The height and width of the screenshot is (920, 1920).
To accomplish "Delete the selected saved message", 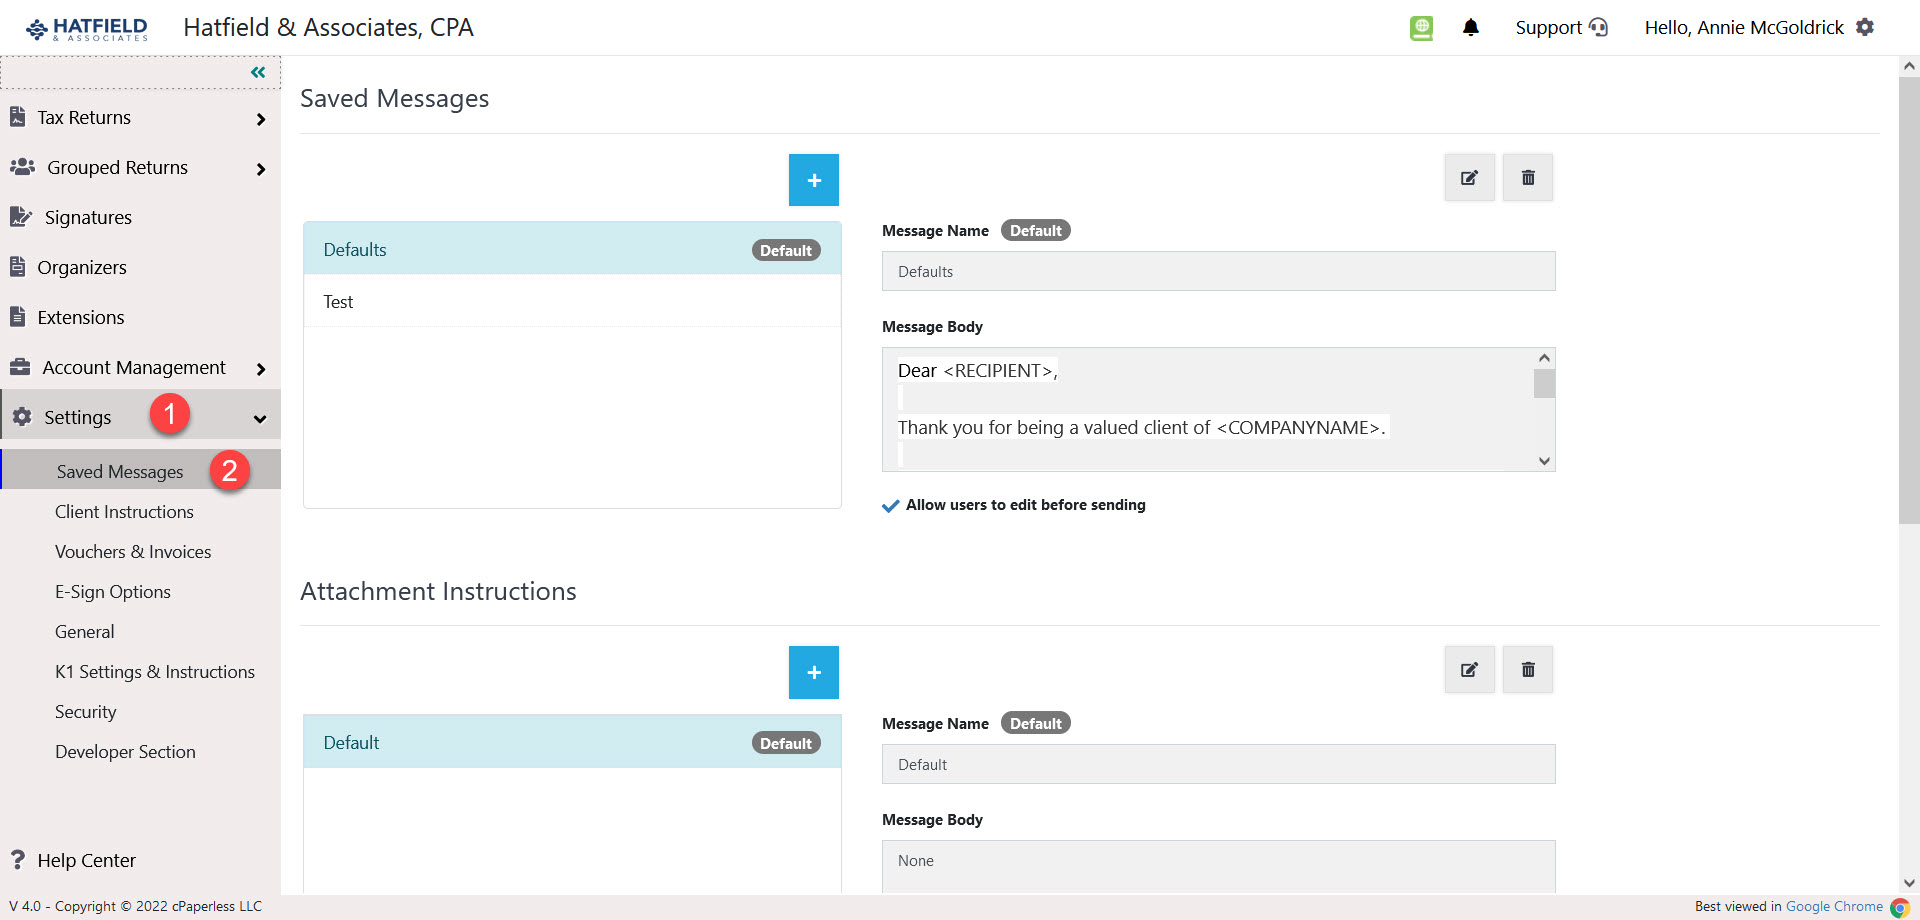I will (1527, 178).
